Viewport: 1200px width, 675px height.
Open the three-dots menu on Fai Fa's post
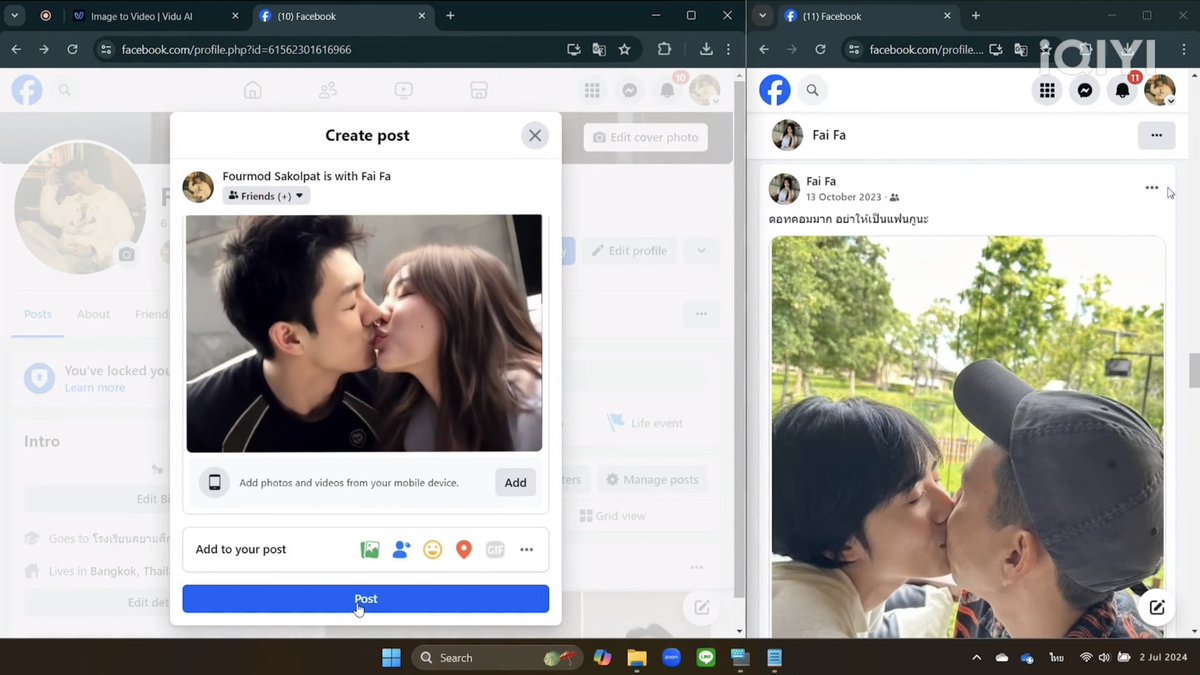tap(1152, 188)
